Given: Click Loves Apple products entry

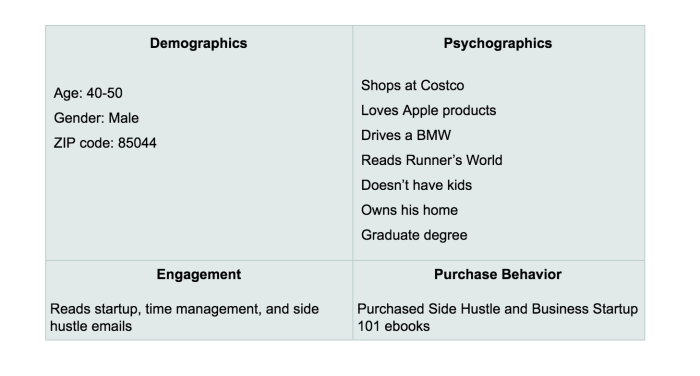Looking at the screenshot, I should click(429, 110).
